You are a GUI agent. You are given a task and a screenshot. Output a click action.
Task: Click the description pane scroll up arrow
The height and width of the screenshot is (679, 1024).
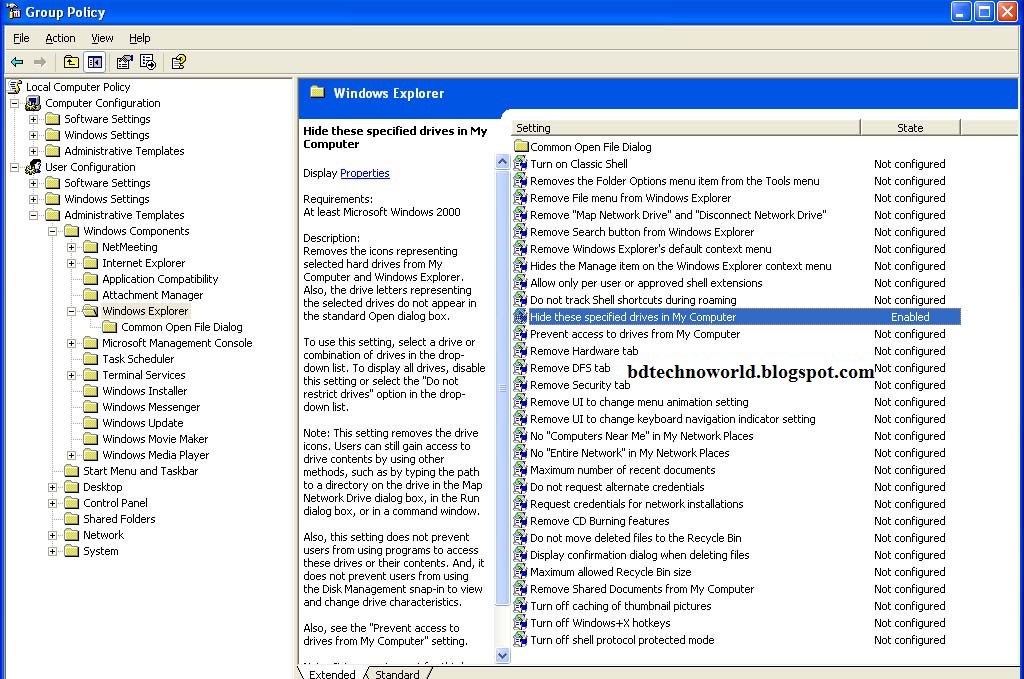coord(502,161)
